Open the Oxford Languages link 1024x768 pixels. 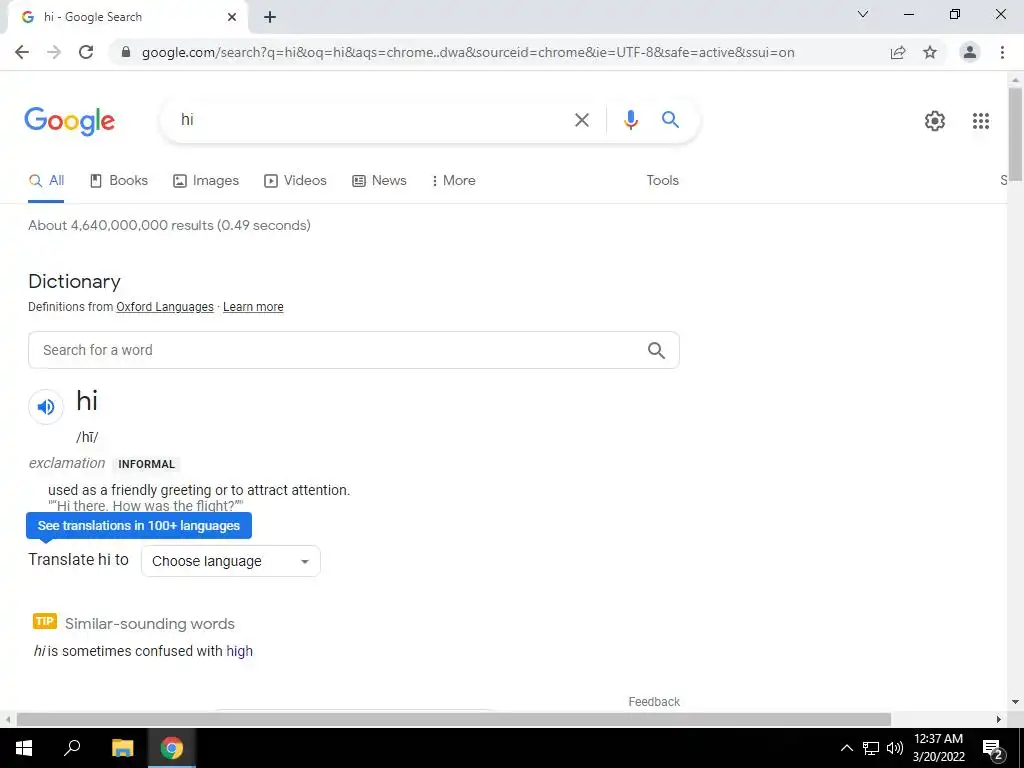(165, 307)
